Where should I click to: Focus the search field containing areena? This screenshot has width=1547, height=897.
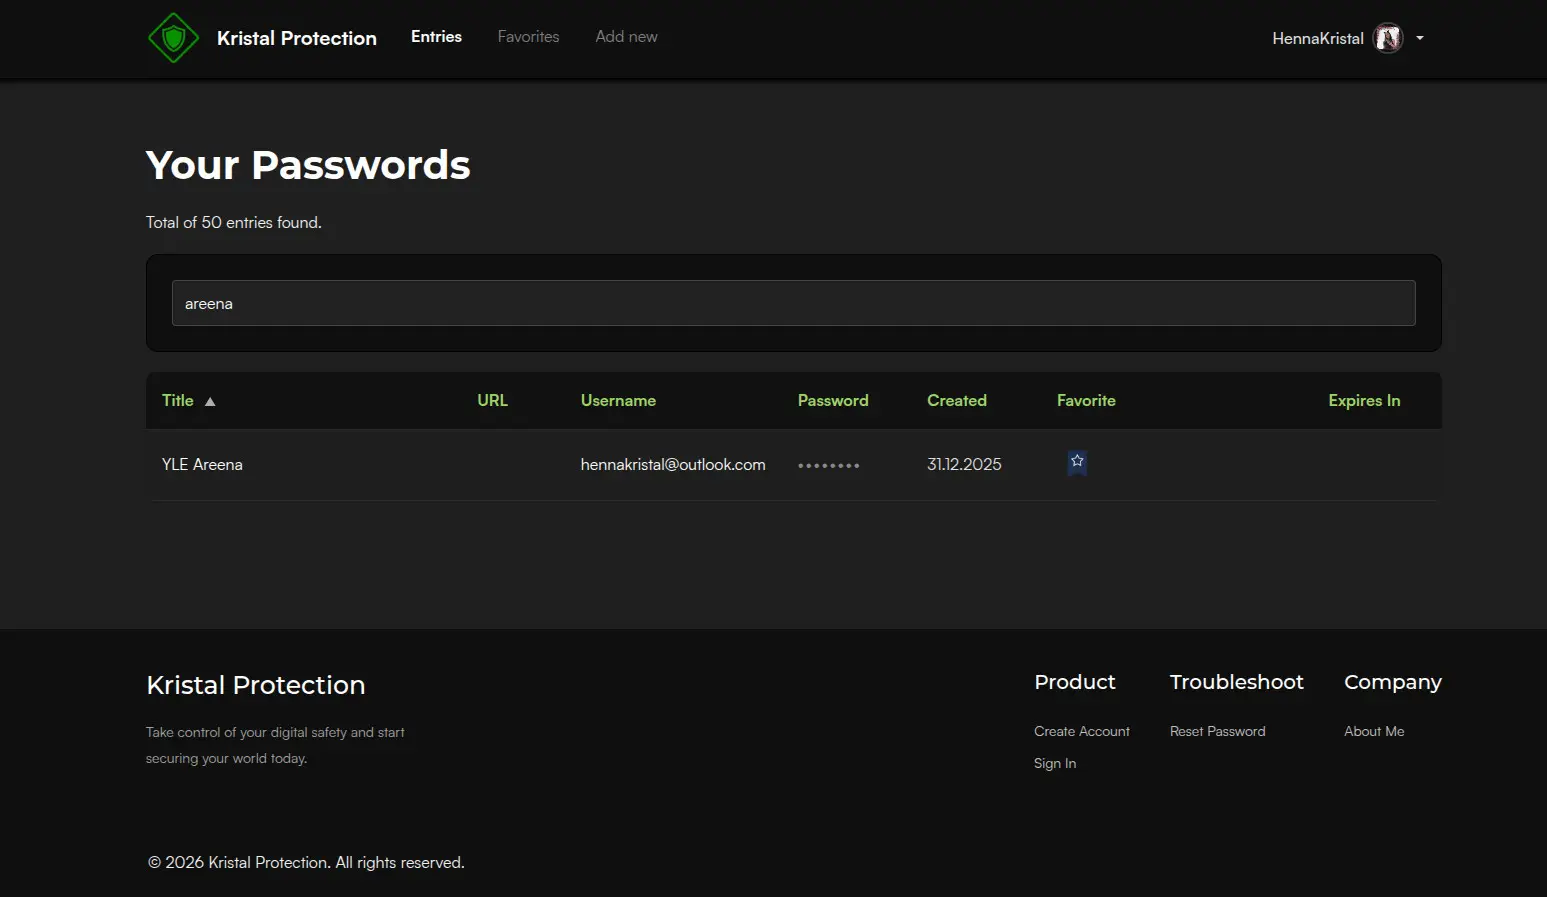(x=793, y=303)
